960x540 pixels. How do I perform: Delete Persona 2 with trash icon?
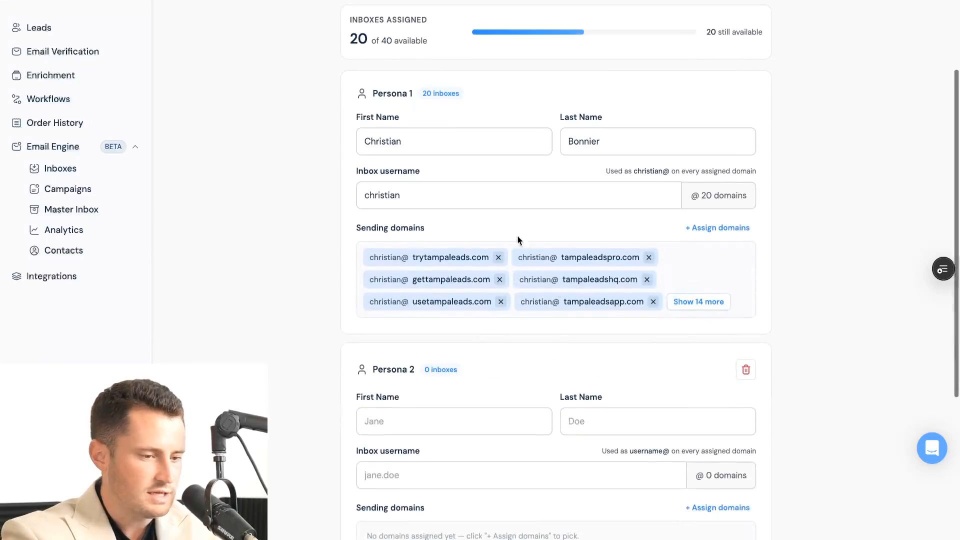(x=746, y=370)
